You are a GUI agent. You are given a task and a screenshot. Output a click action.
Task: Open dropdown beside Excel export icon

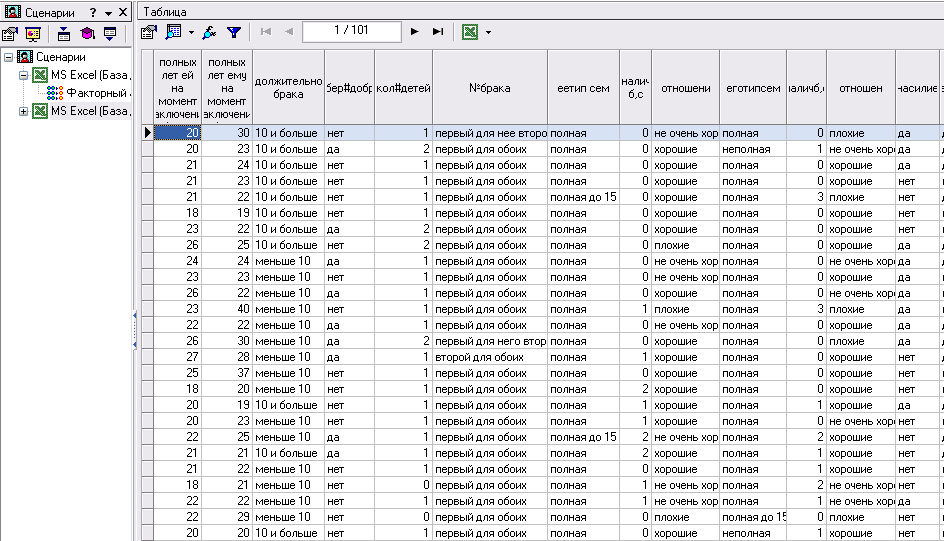pyautogui.click(x=488, y=32)
